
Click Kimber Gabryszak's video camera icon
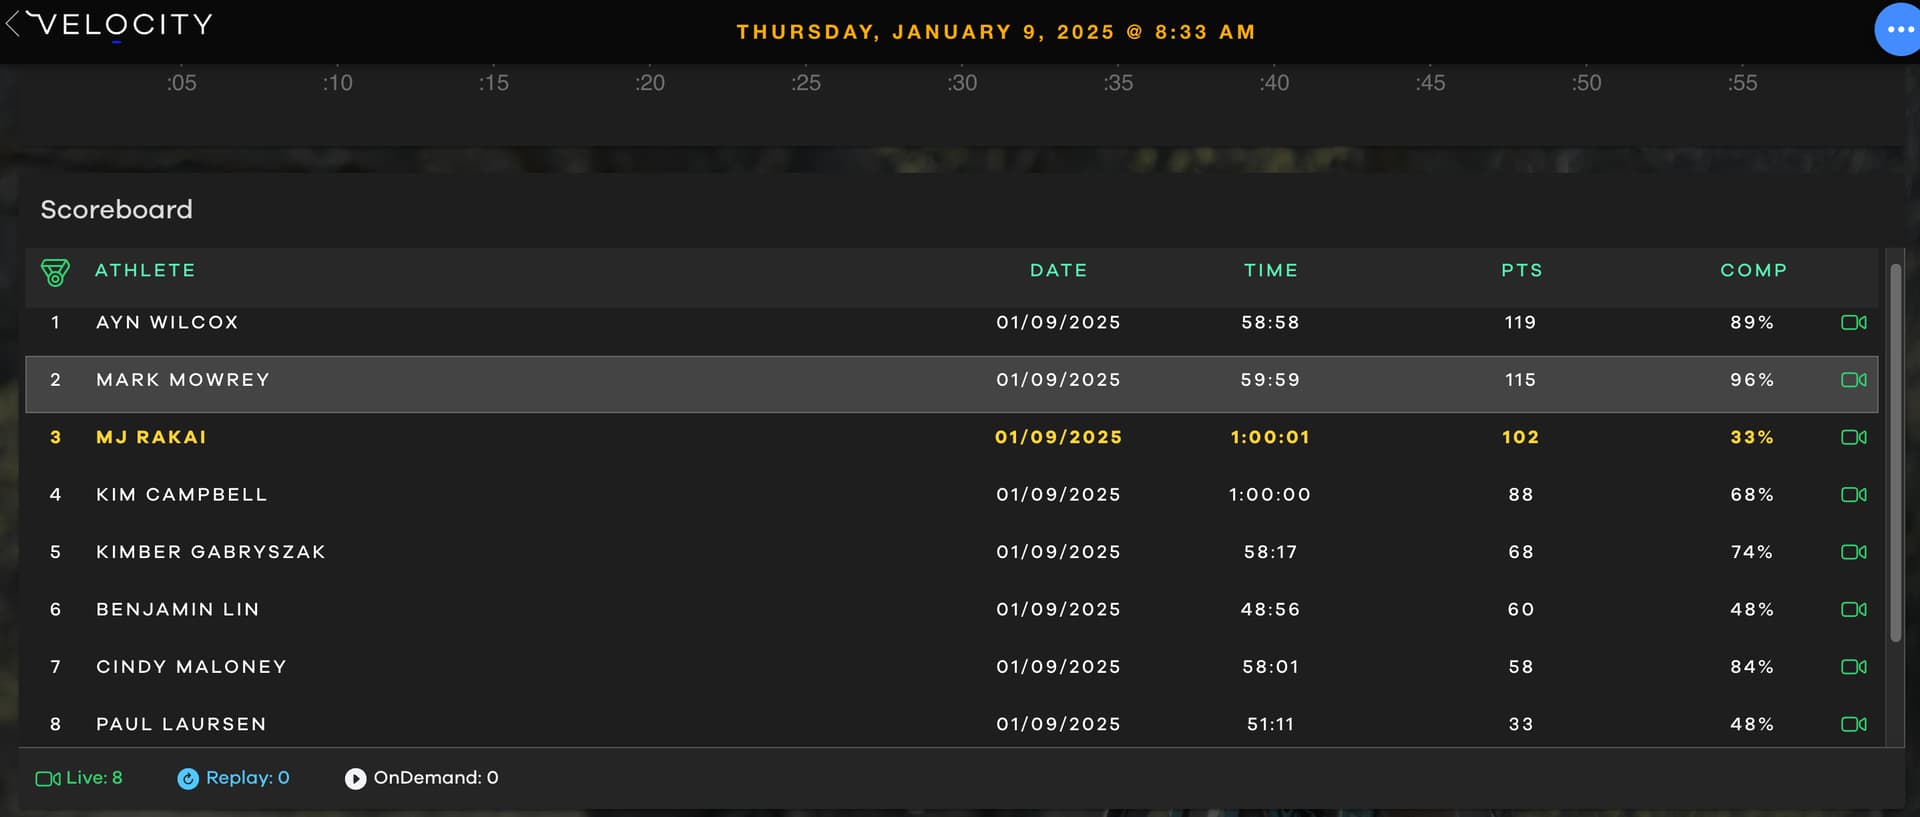click(1854, 552)
